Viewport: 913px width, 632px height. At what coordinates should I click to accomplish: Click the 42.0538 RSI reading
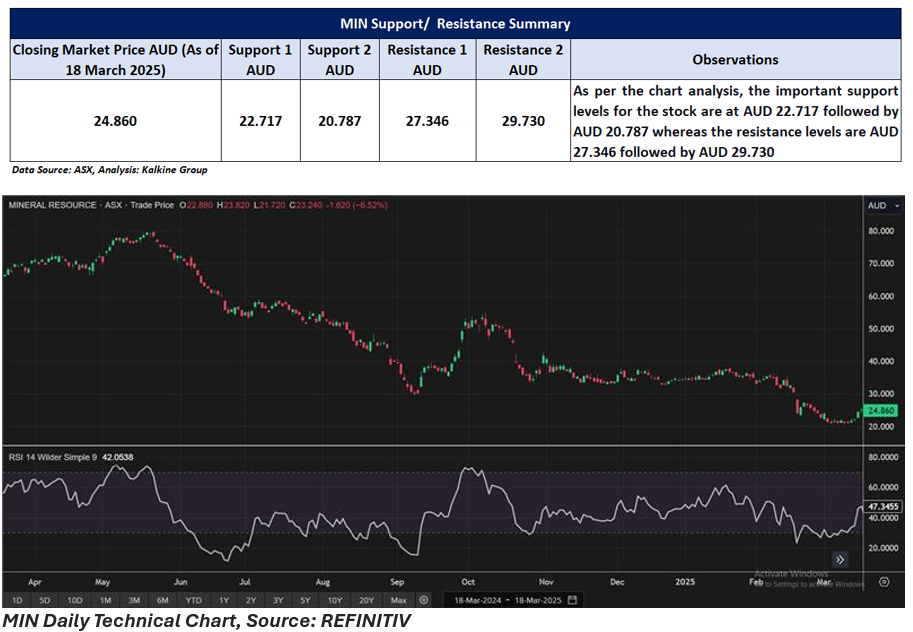point(118,457)
